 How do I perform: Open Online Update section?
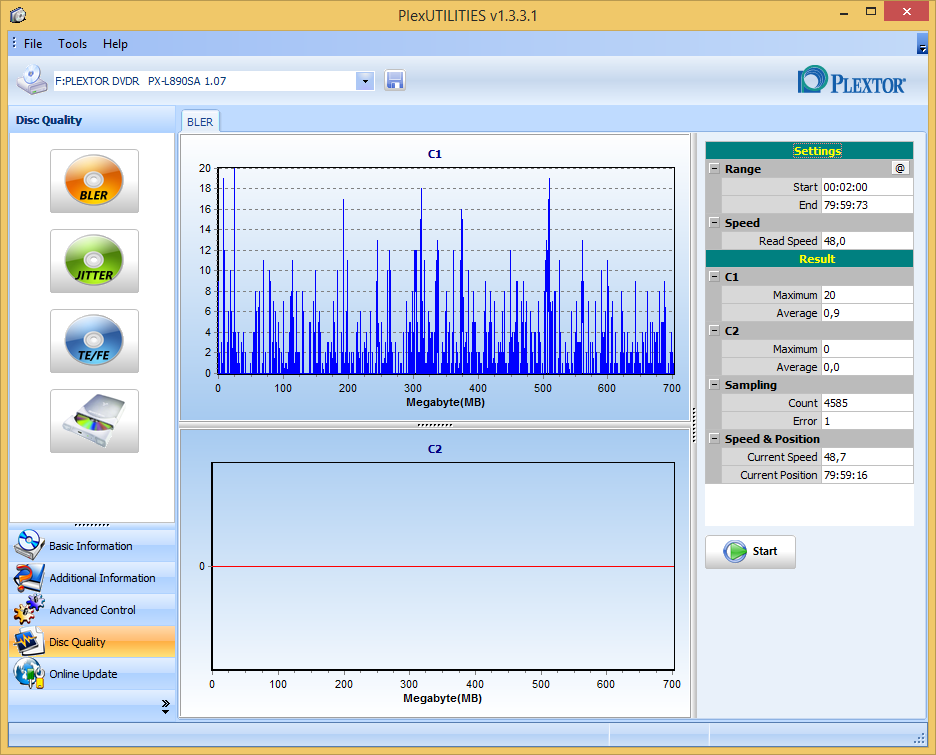point(93,674)
